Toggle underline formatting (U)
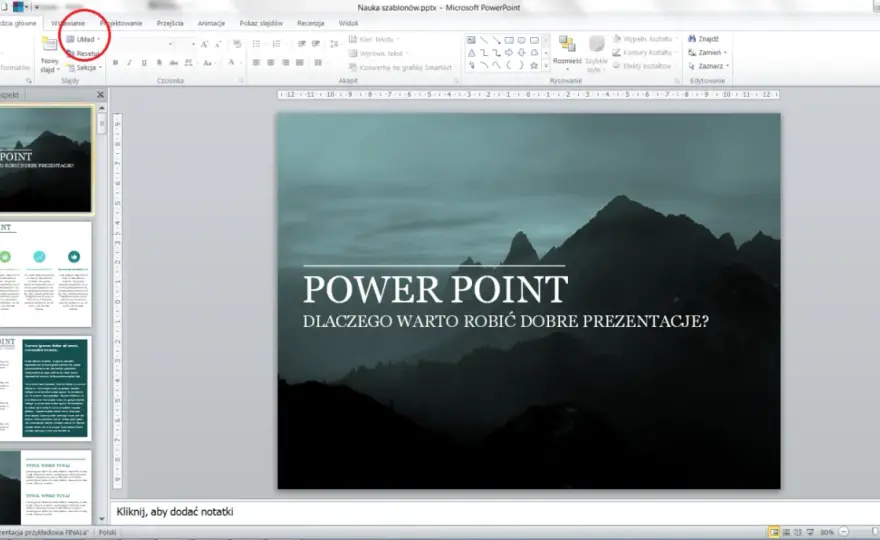This screenshot has height=540, width=880. [144, 63]
